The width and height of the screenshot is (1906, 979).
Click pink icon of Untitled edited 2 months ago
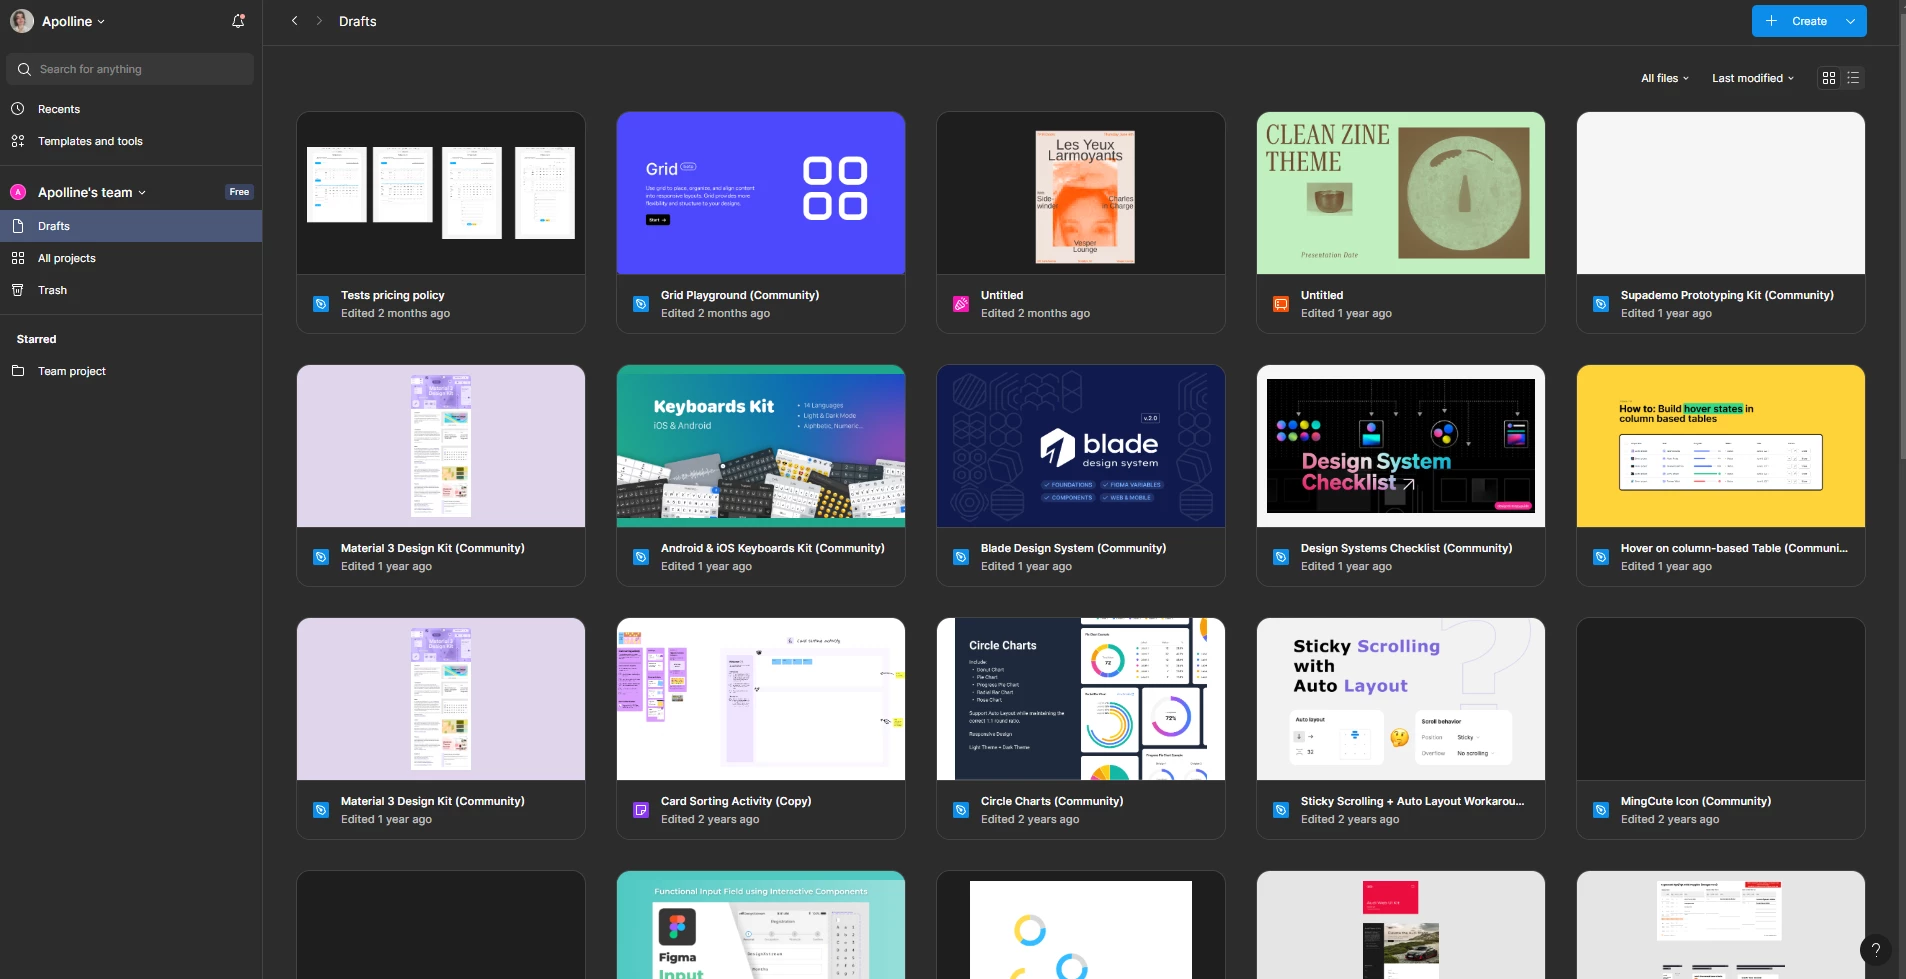(x=961, y=304)
